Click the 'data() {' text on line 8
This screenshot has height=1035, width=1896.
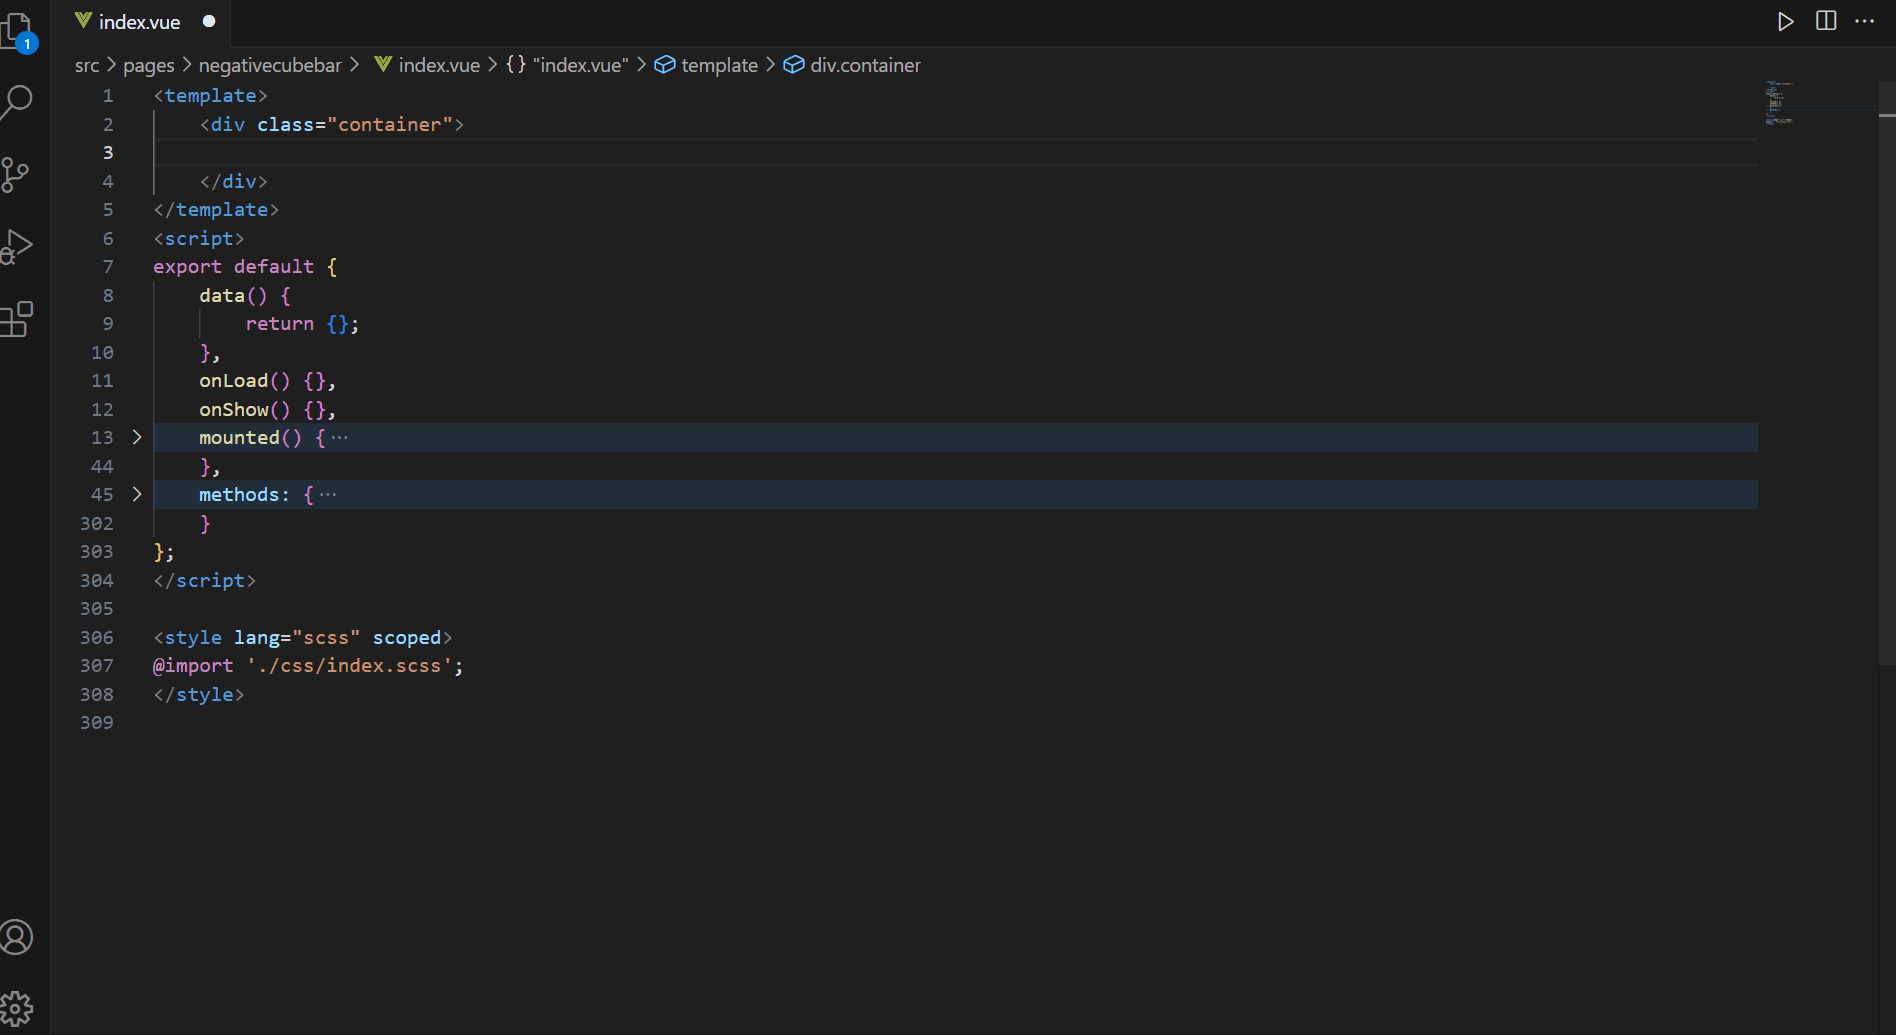click(x=245, y=295)
